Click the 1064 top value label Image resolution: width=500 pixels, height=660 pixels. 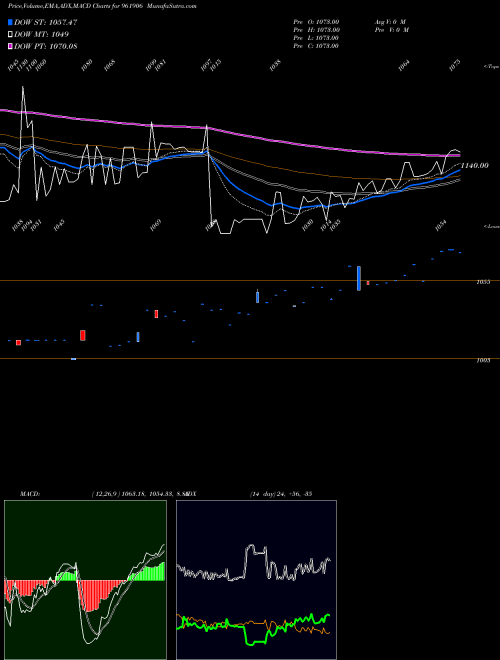click(404, 66)
